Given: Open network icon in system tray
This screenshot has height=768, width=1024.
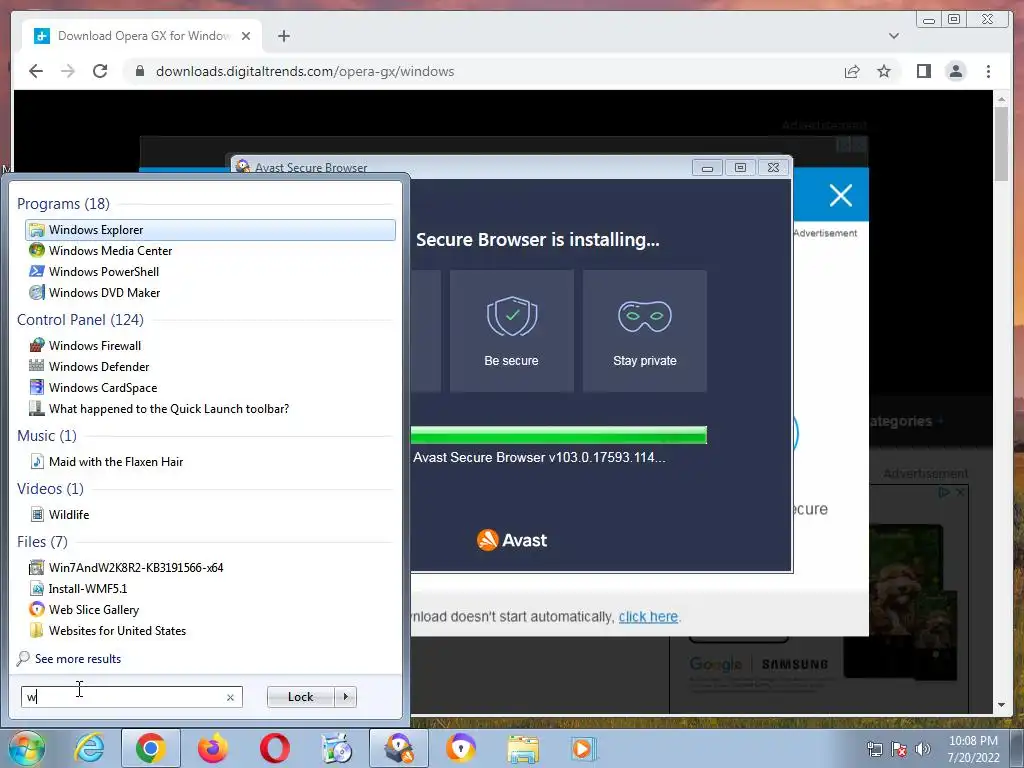Looking at the screenshot, I should coord(874,749).
